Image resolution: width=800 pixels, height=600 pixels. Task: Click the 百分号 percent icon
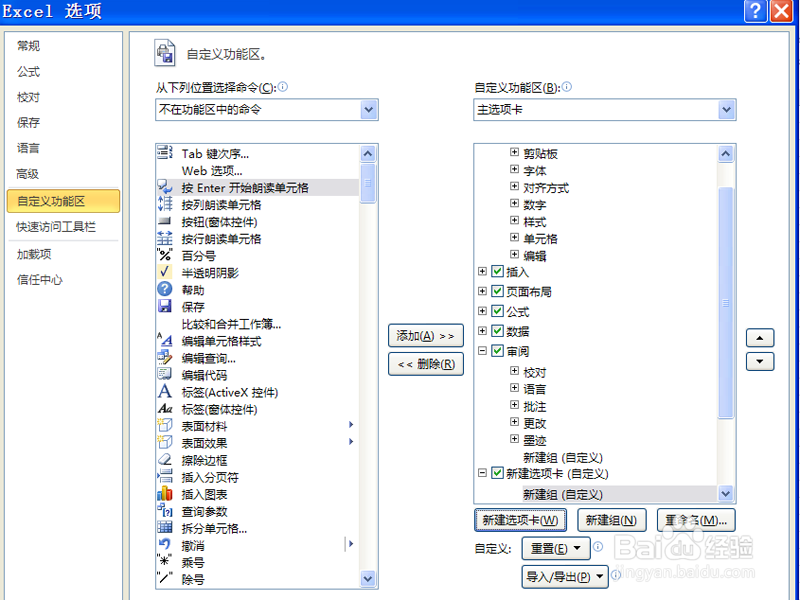click(x=164, y=255)
